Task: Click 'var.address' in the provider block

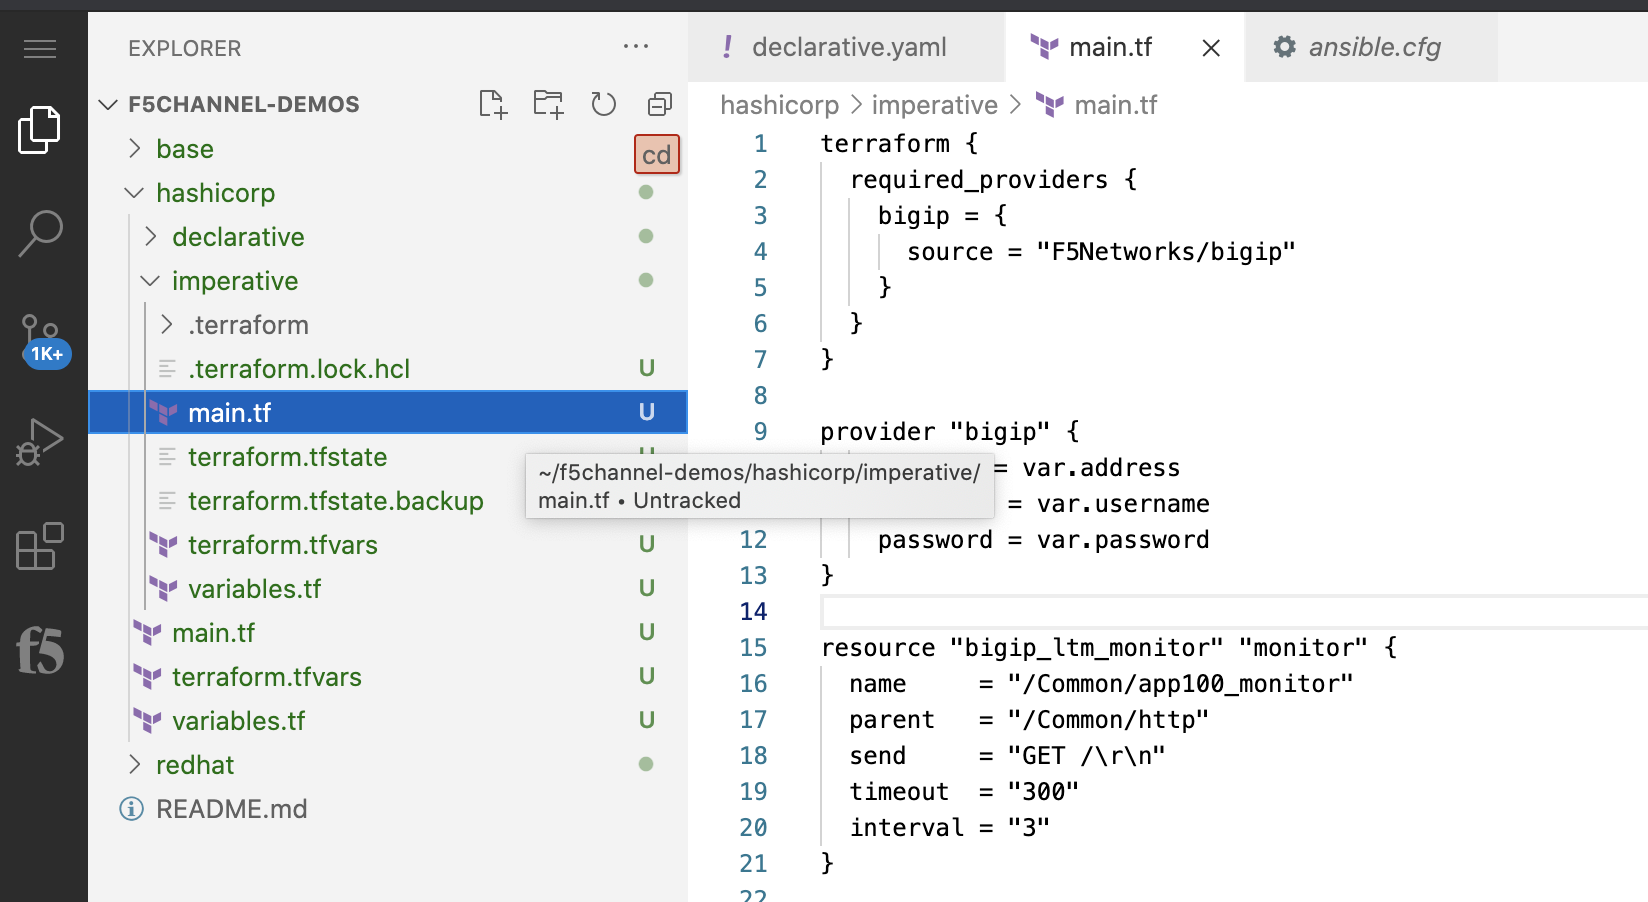Action: pos(1101,468)
